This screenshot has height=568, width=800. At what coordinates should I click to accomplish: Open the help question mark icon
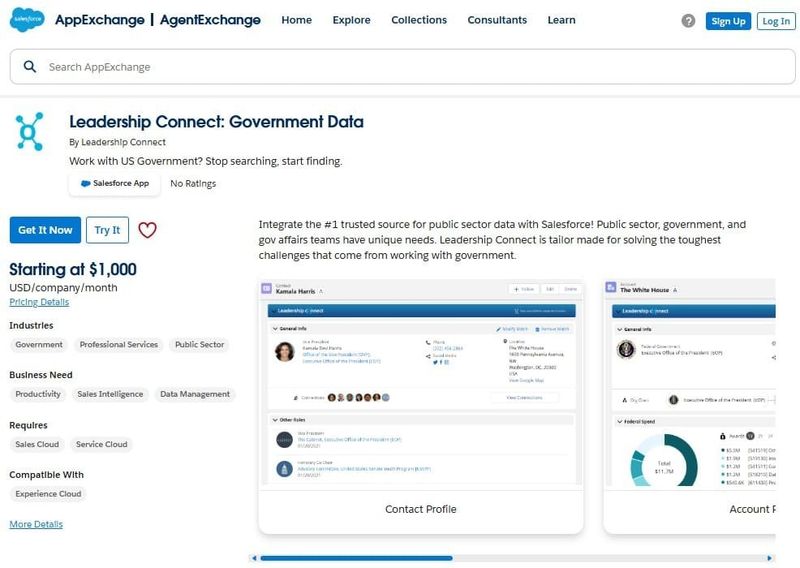pyautogui.click(x=688, y=21)
